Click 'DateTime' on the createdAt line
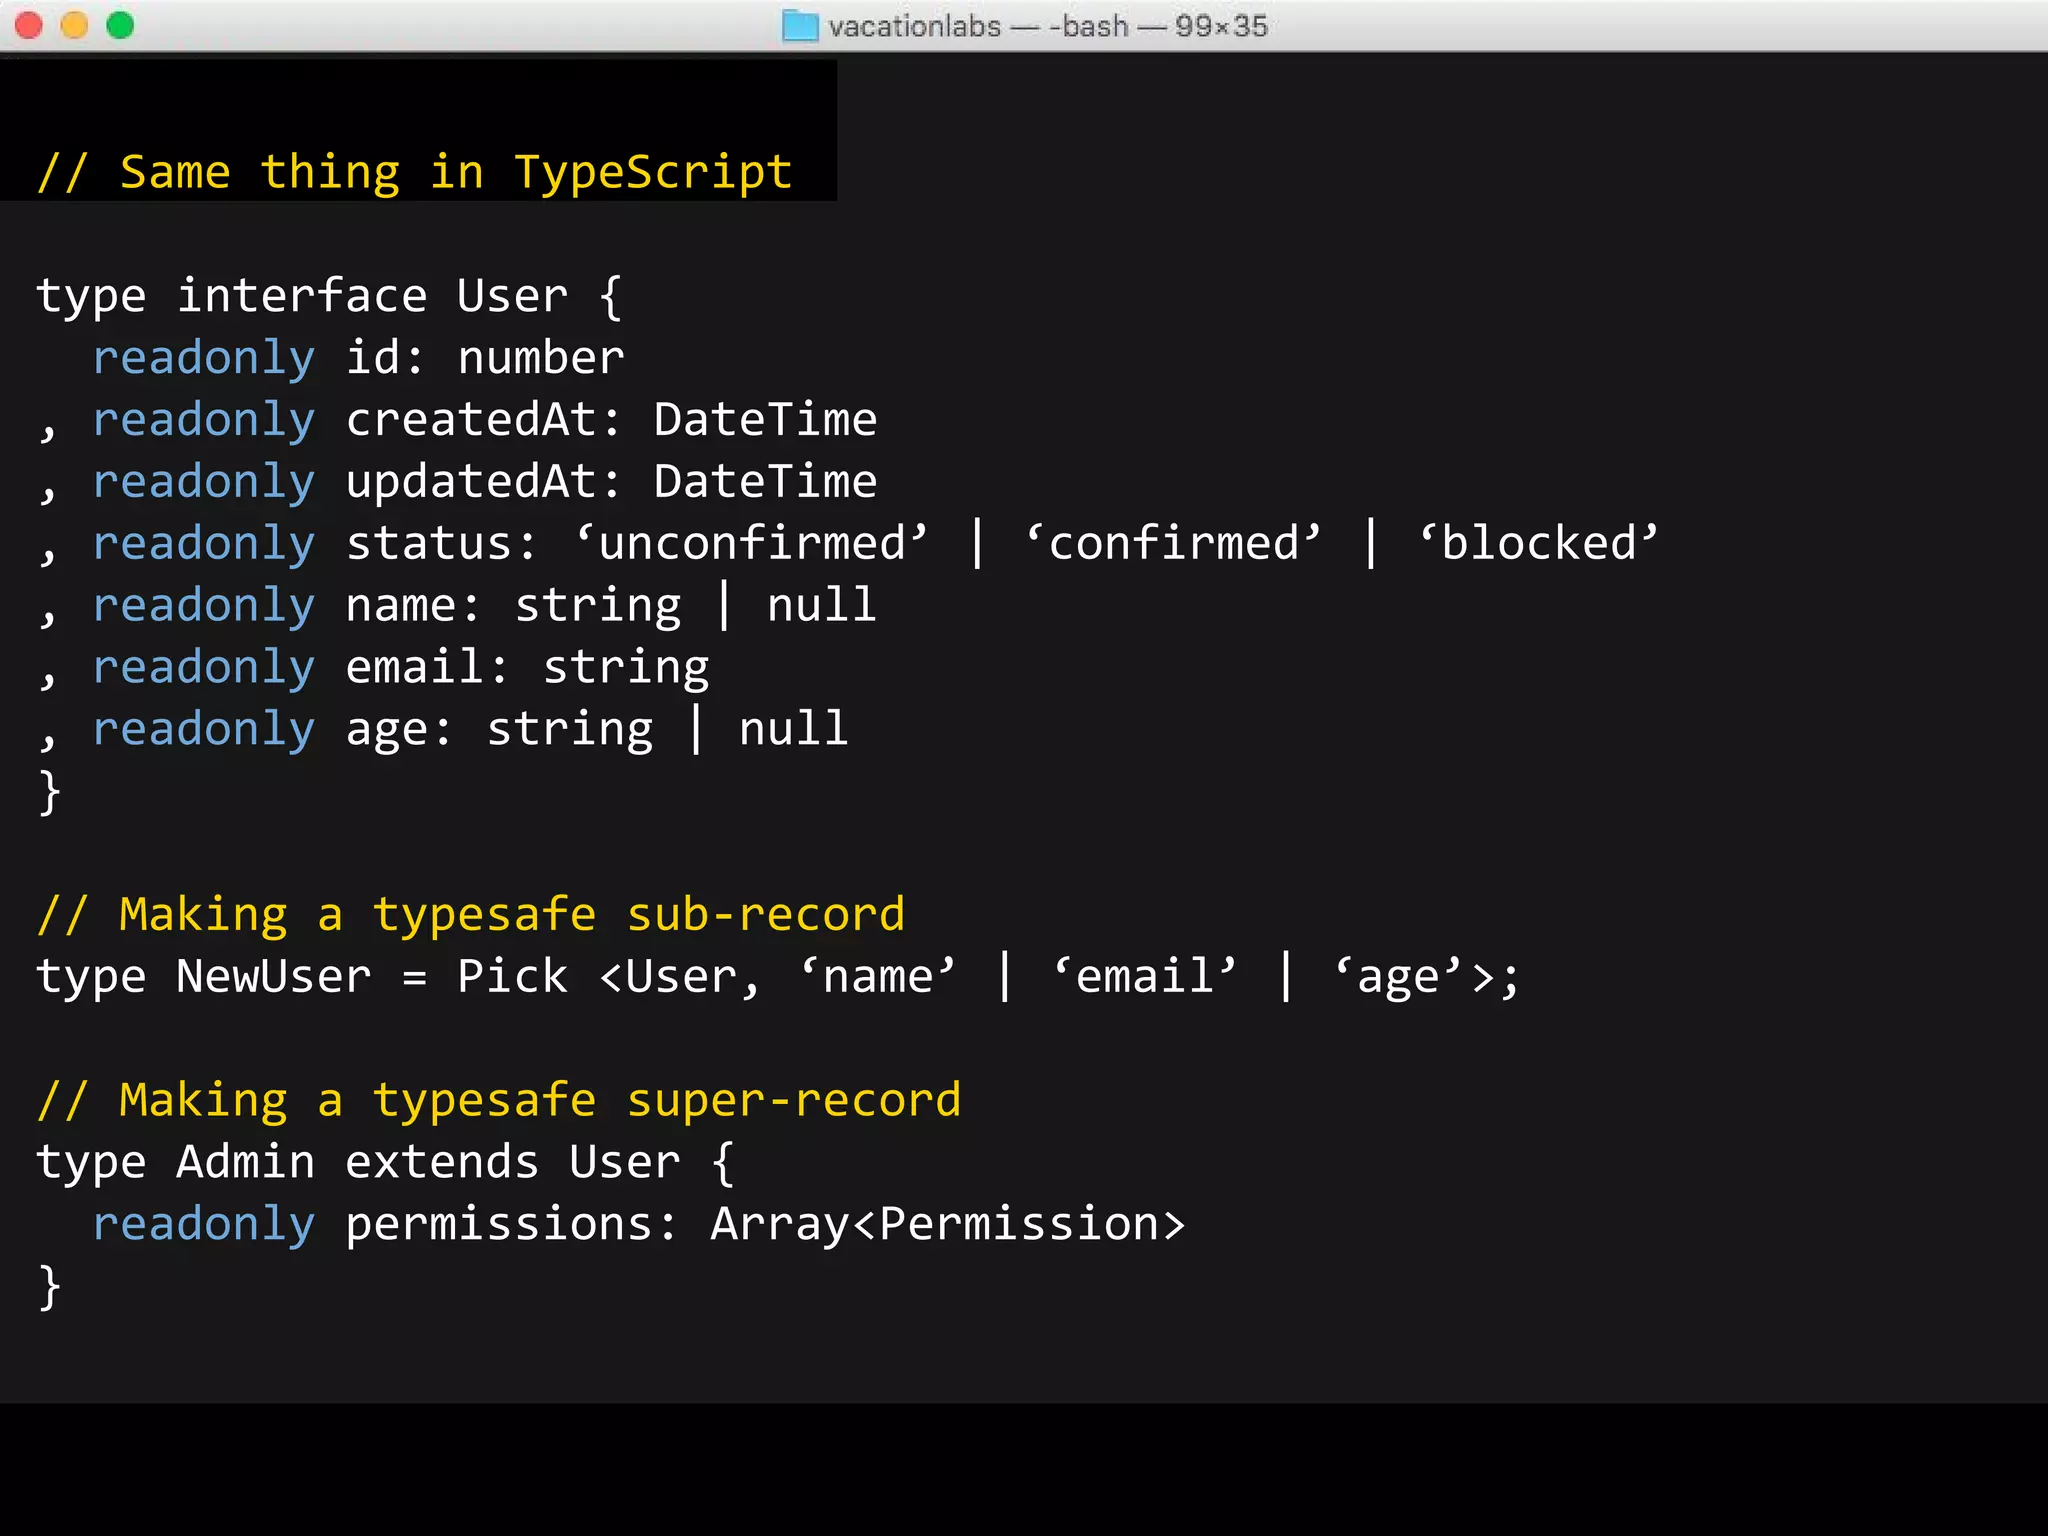 pyautogui.click(x=765, y=420)
